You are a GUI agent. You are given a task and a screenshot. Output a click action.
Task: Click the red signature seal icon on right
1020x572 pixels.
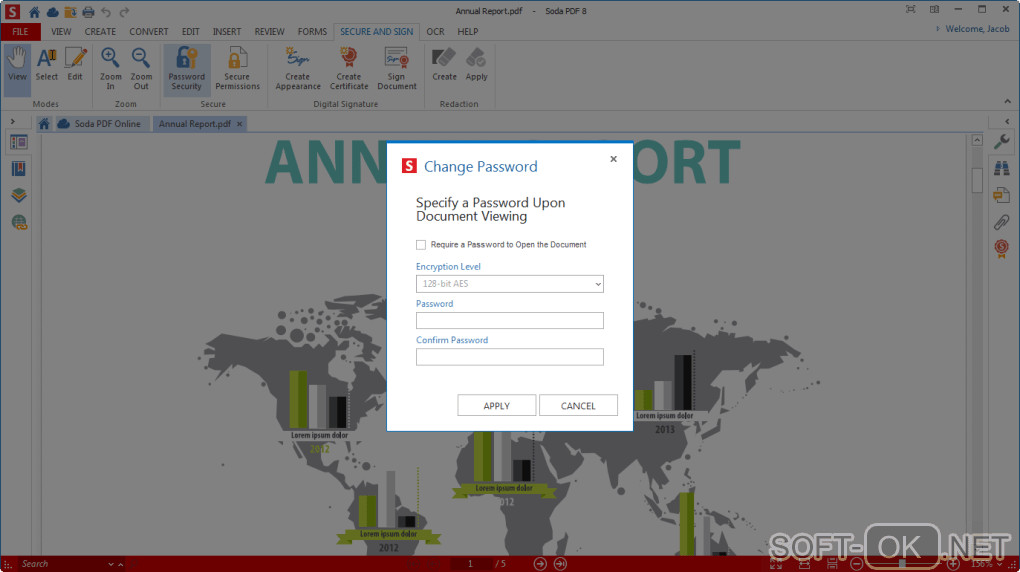[x=1002, y=248]
